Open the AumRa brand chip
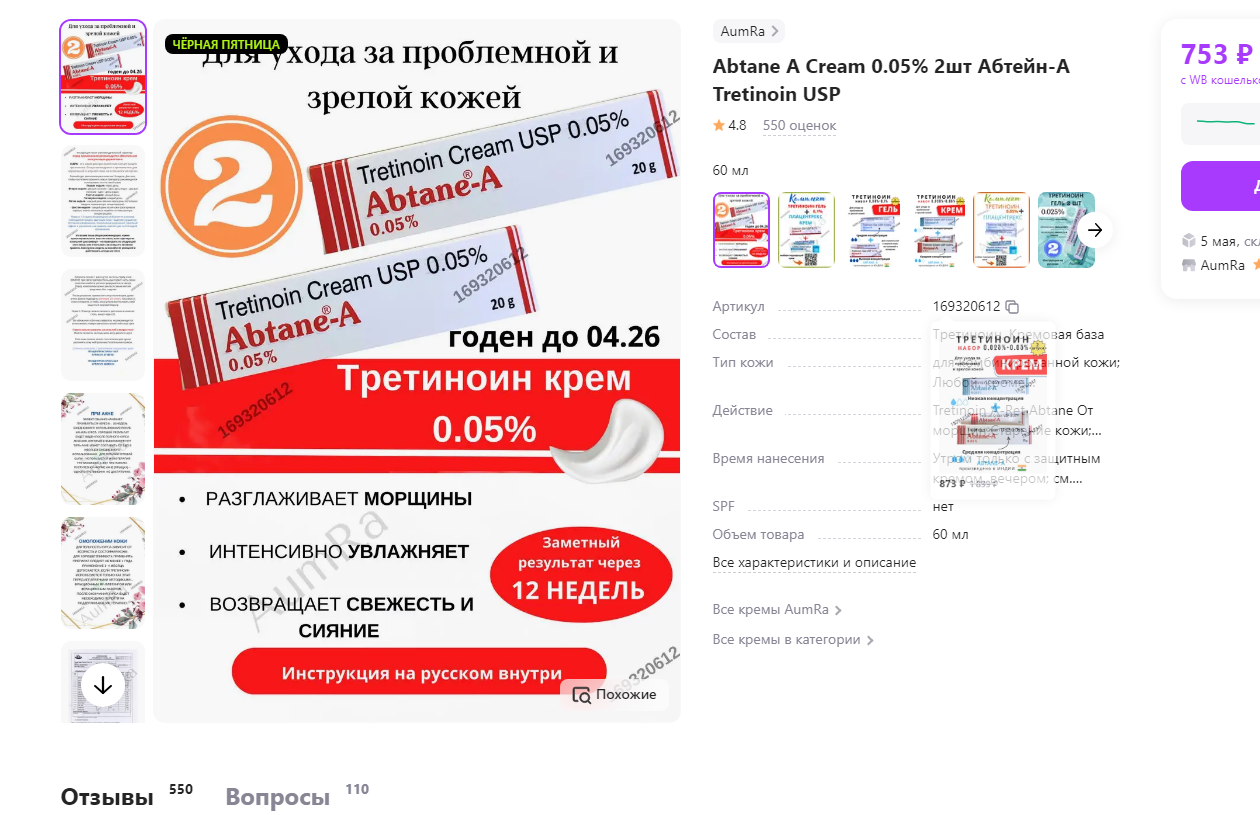Screen dimensions: 1260x815 pyautogui.click(x=749, y=31)
